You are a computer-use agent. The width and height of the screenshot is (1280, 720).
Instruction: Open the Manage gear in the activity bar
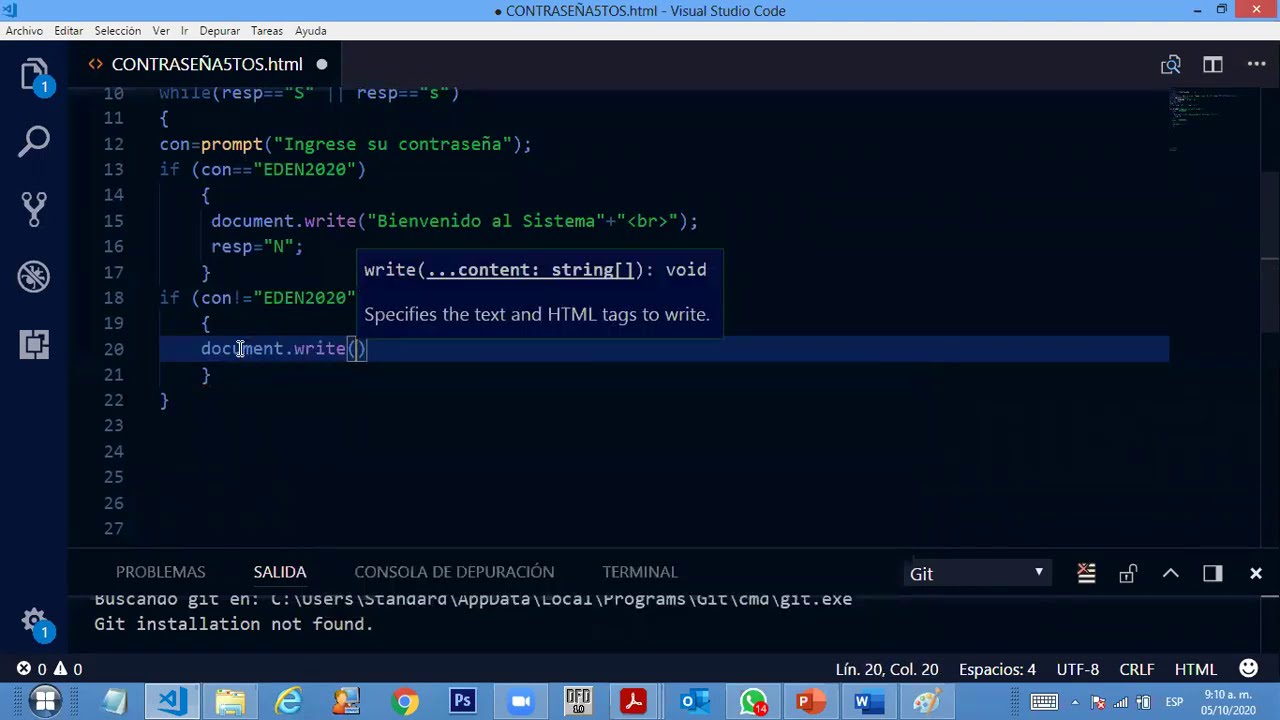coord(34,621)
